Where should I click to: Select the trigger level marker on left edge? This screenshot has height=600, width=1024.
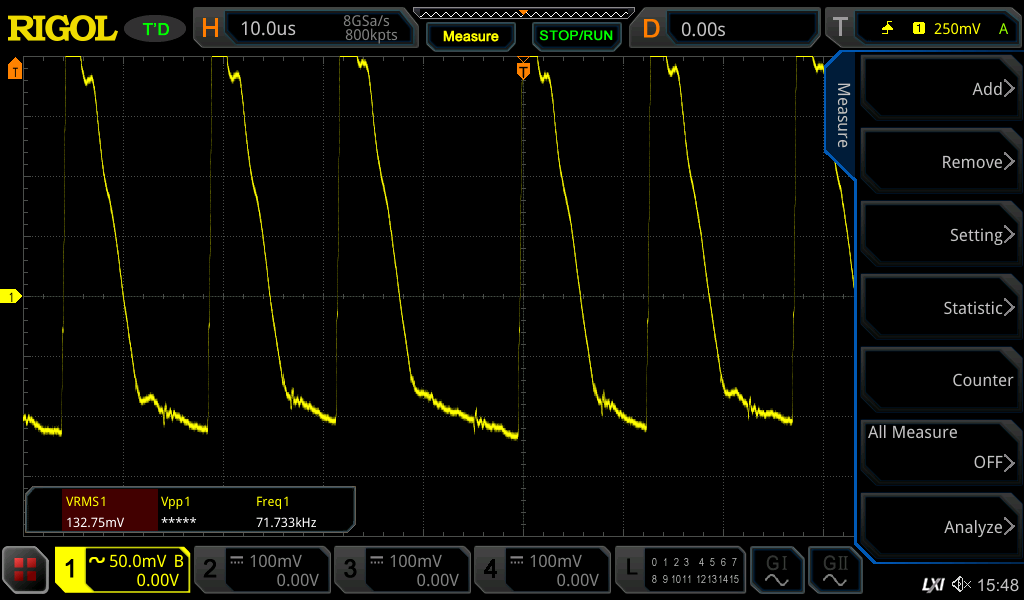[x=14, y=69]
